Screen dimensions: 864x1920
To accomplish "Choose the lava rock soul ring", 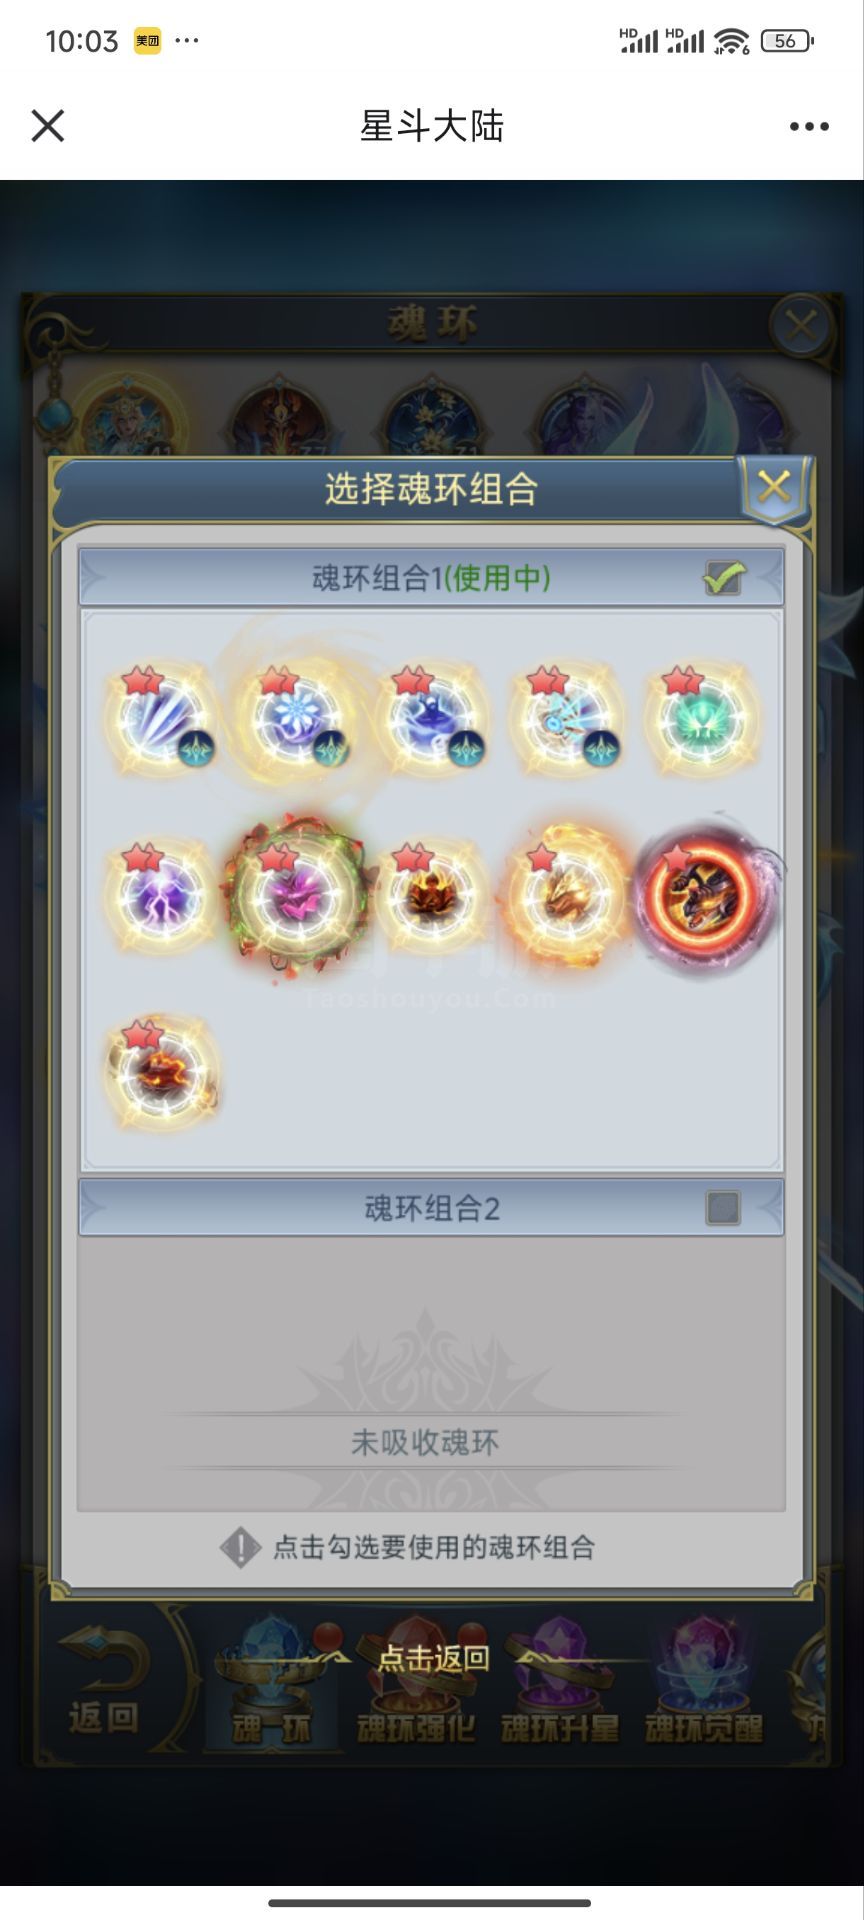I will click(x=160, y=1072).
